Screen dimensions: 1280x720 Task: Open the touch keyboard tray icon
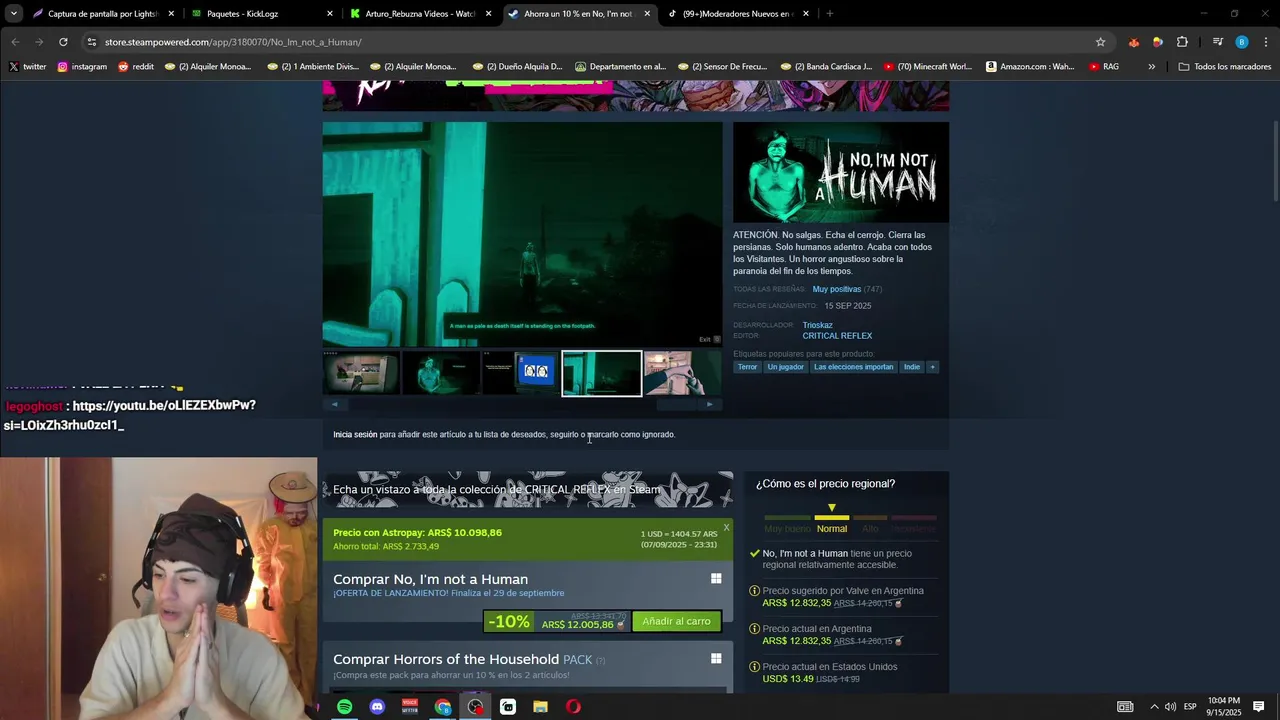(1125, 707)
